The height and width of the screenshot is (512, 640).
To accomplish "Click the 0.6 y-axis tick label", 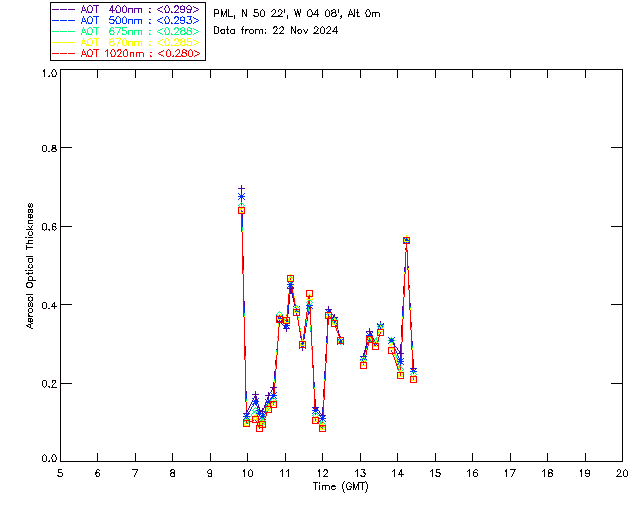I will pos(49,227).
